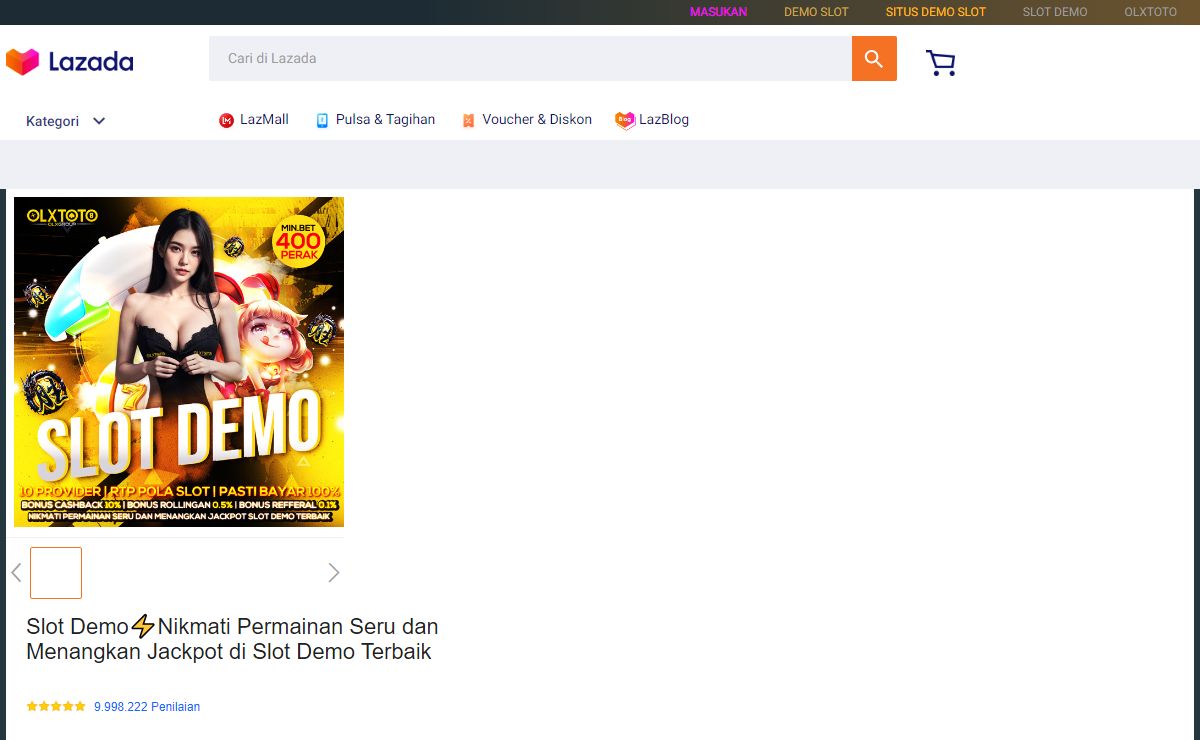Open the MASUKAN top menu item
The height and width of the screenshot is (740, 1200).
tap(718, 12)
